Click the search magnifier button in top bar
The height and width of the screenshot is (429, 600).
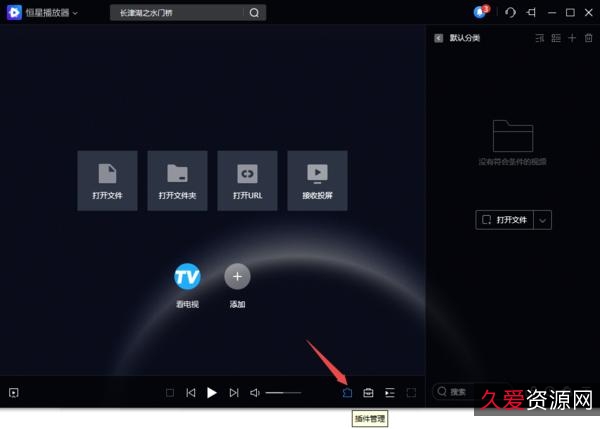(254, 13)
